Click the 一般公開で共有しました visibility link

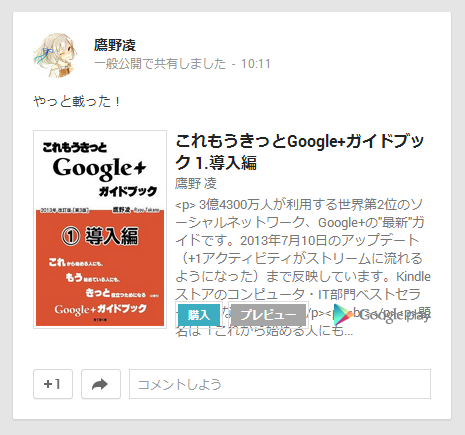click(x=160, y=64)
